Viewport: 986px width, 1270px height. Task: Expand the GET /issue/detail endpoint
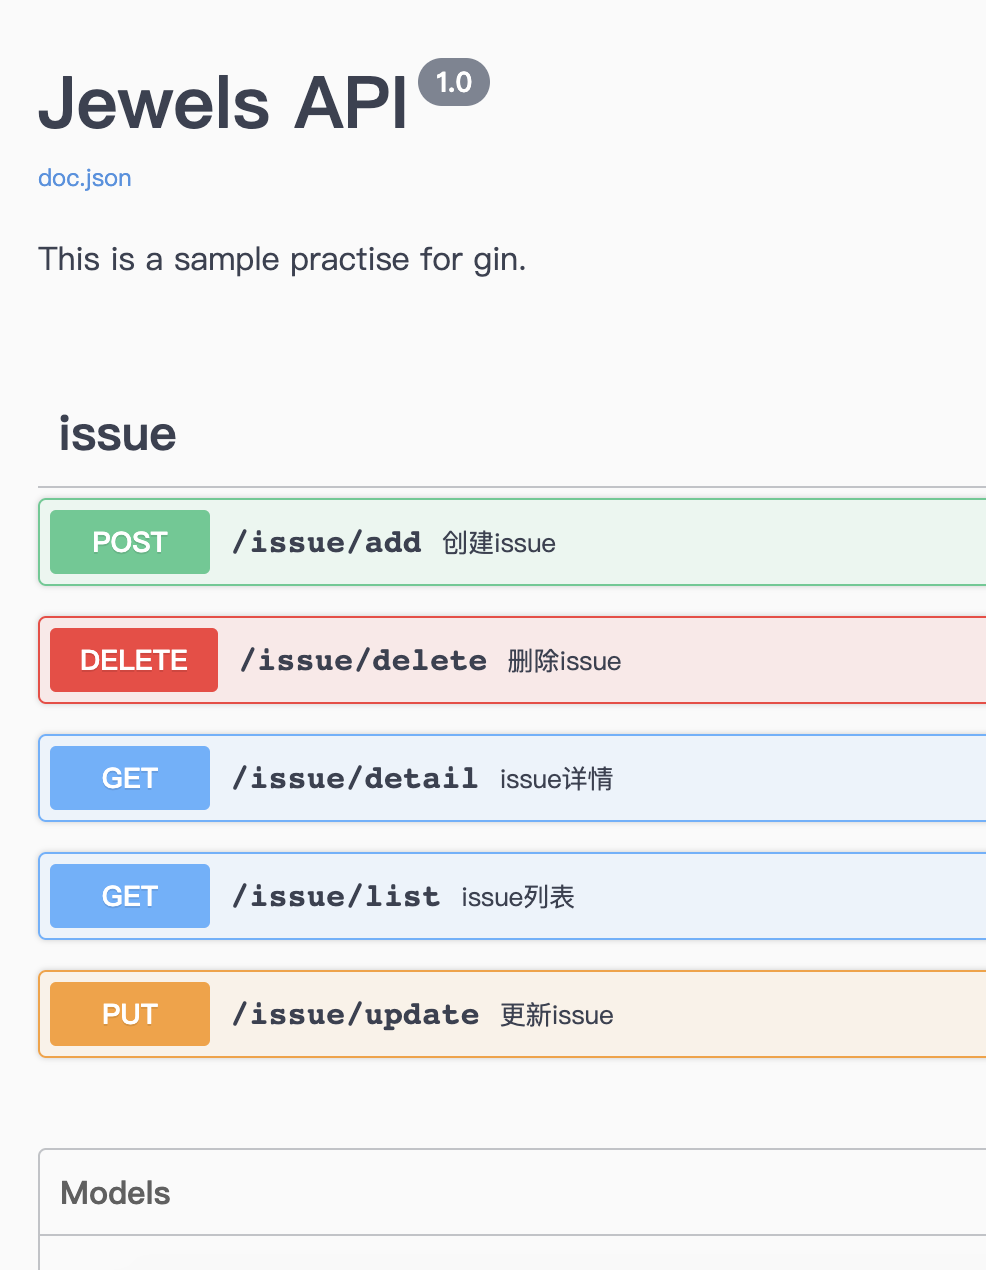[x=500, y=777]
